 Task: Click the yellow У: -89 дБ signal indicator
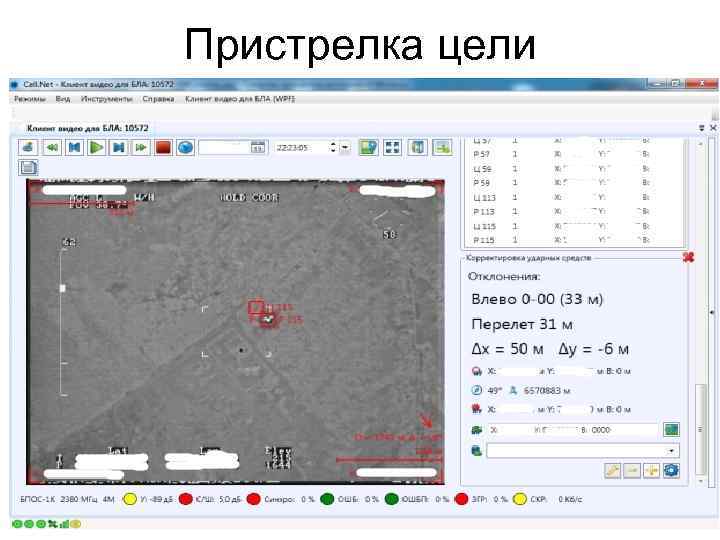tap(130, 499)
